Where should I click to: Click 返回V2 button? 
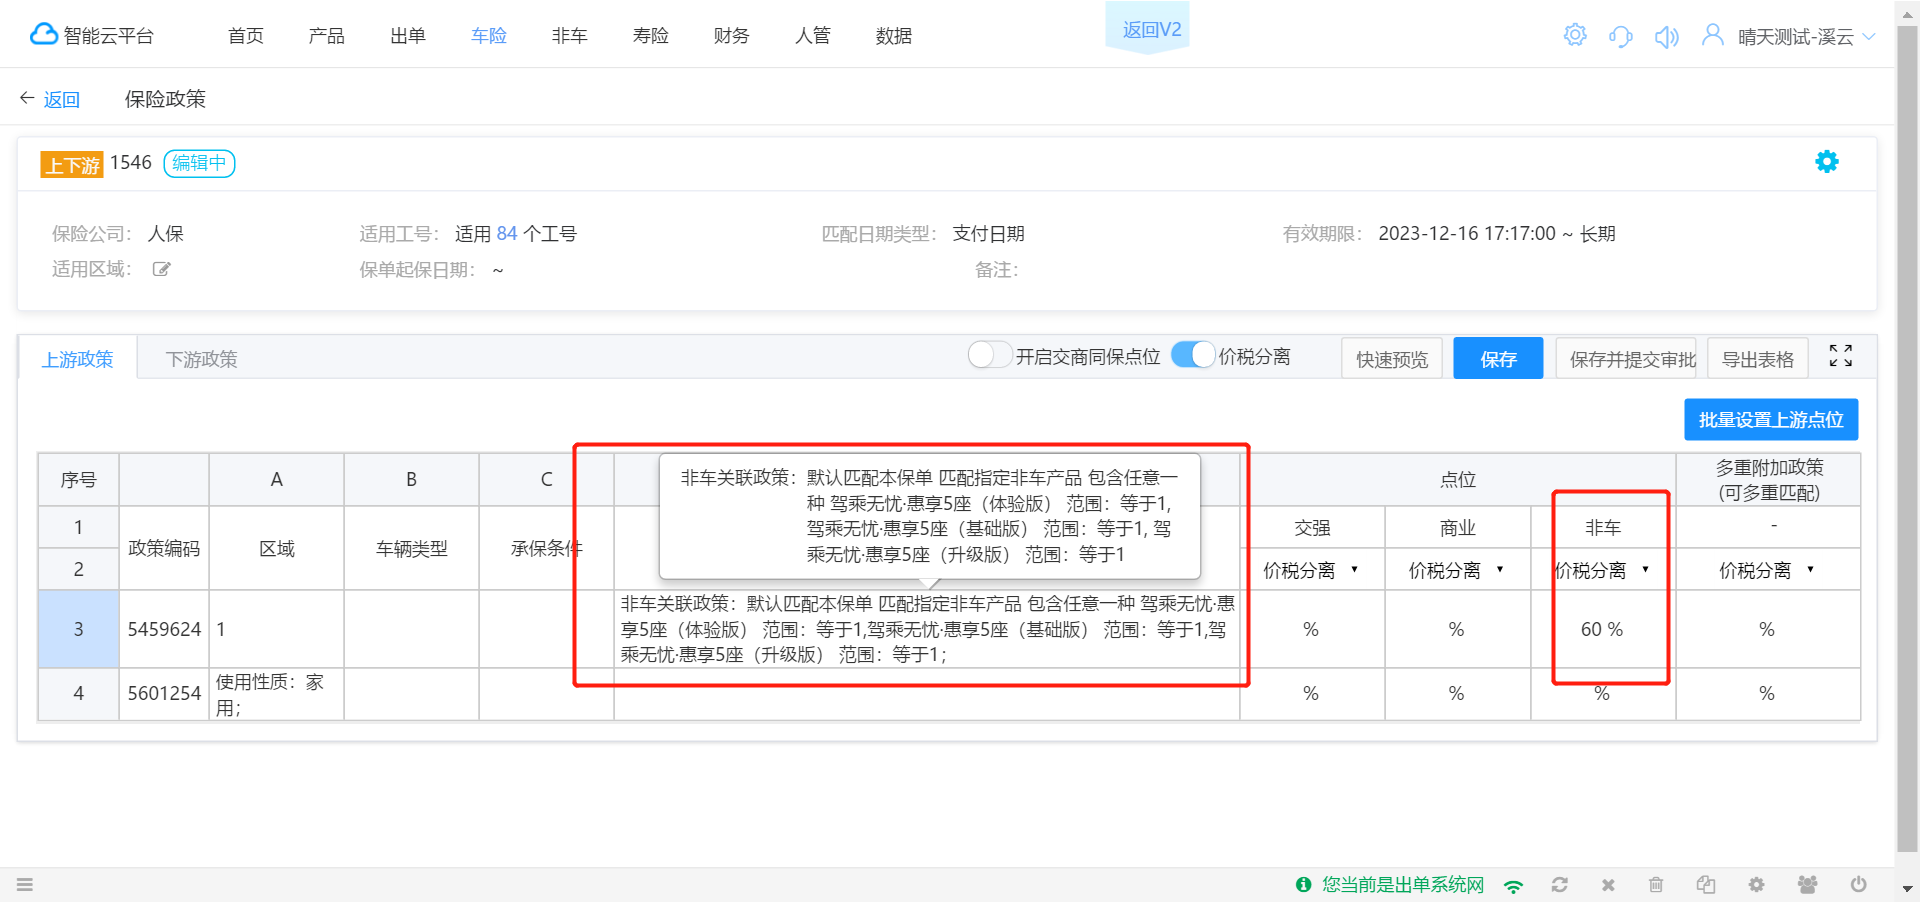point(1147,28)
